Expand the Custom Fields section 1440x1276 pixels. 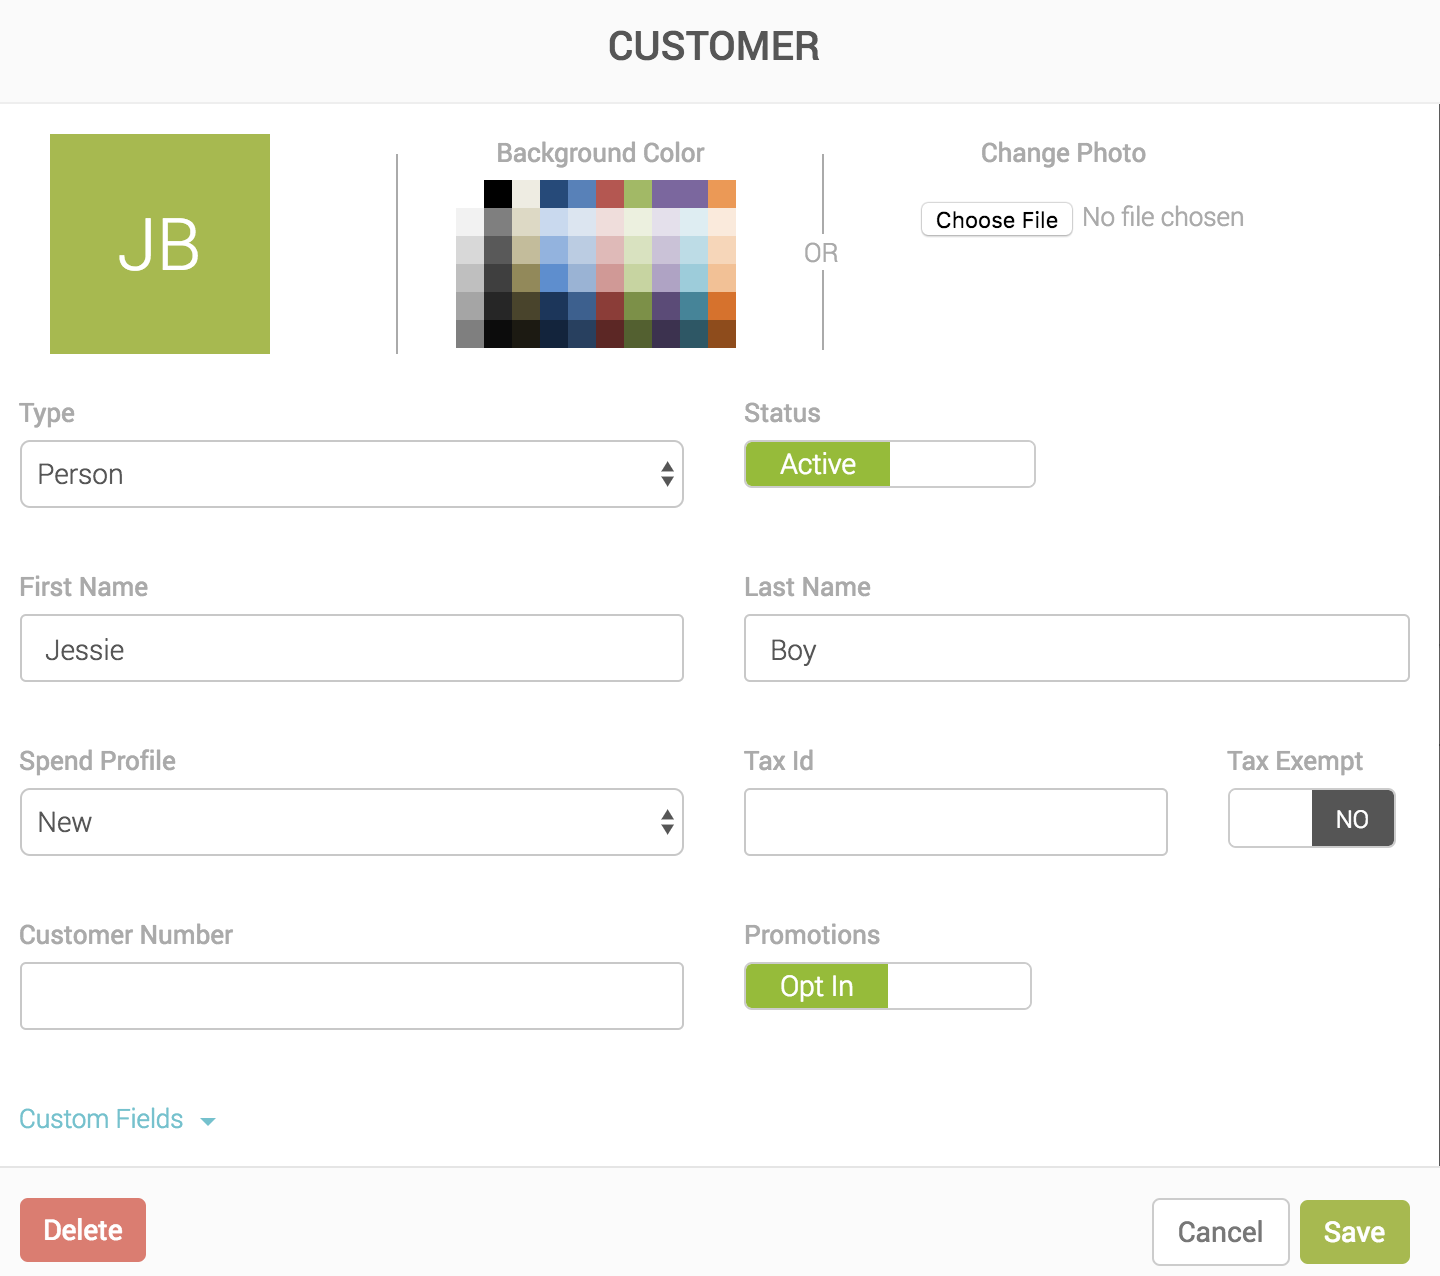(x=117, y=1119)
